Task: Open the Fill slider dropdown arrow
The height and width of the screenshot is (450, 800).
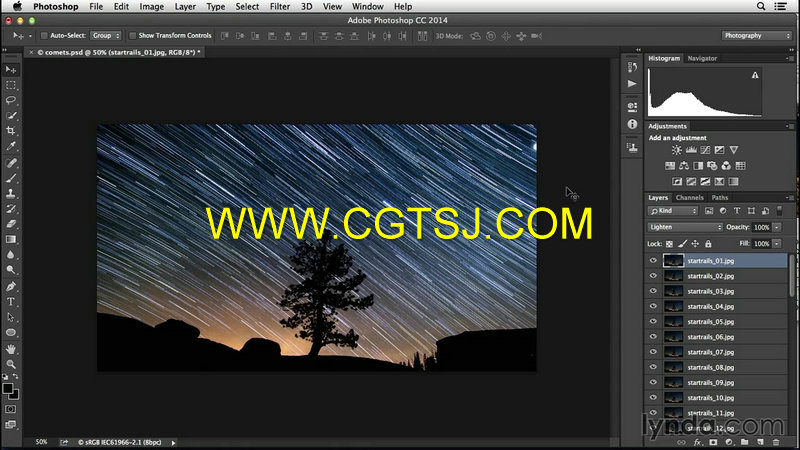Action: pos(777,244)
